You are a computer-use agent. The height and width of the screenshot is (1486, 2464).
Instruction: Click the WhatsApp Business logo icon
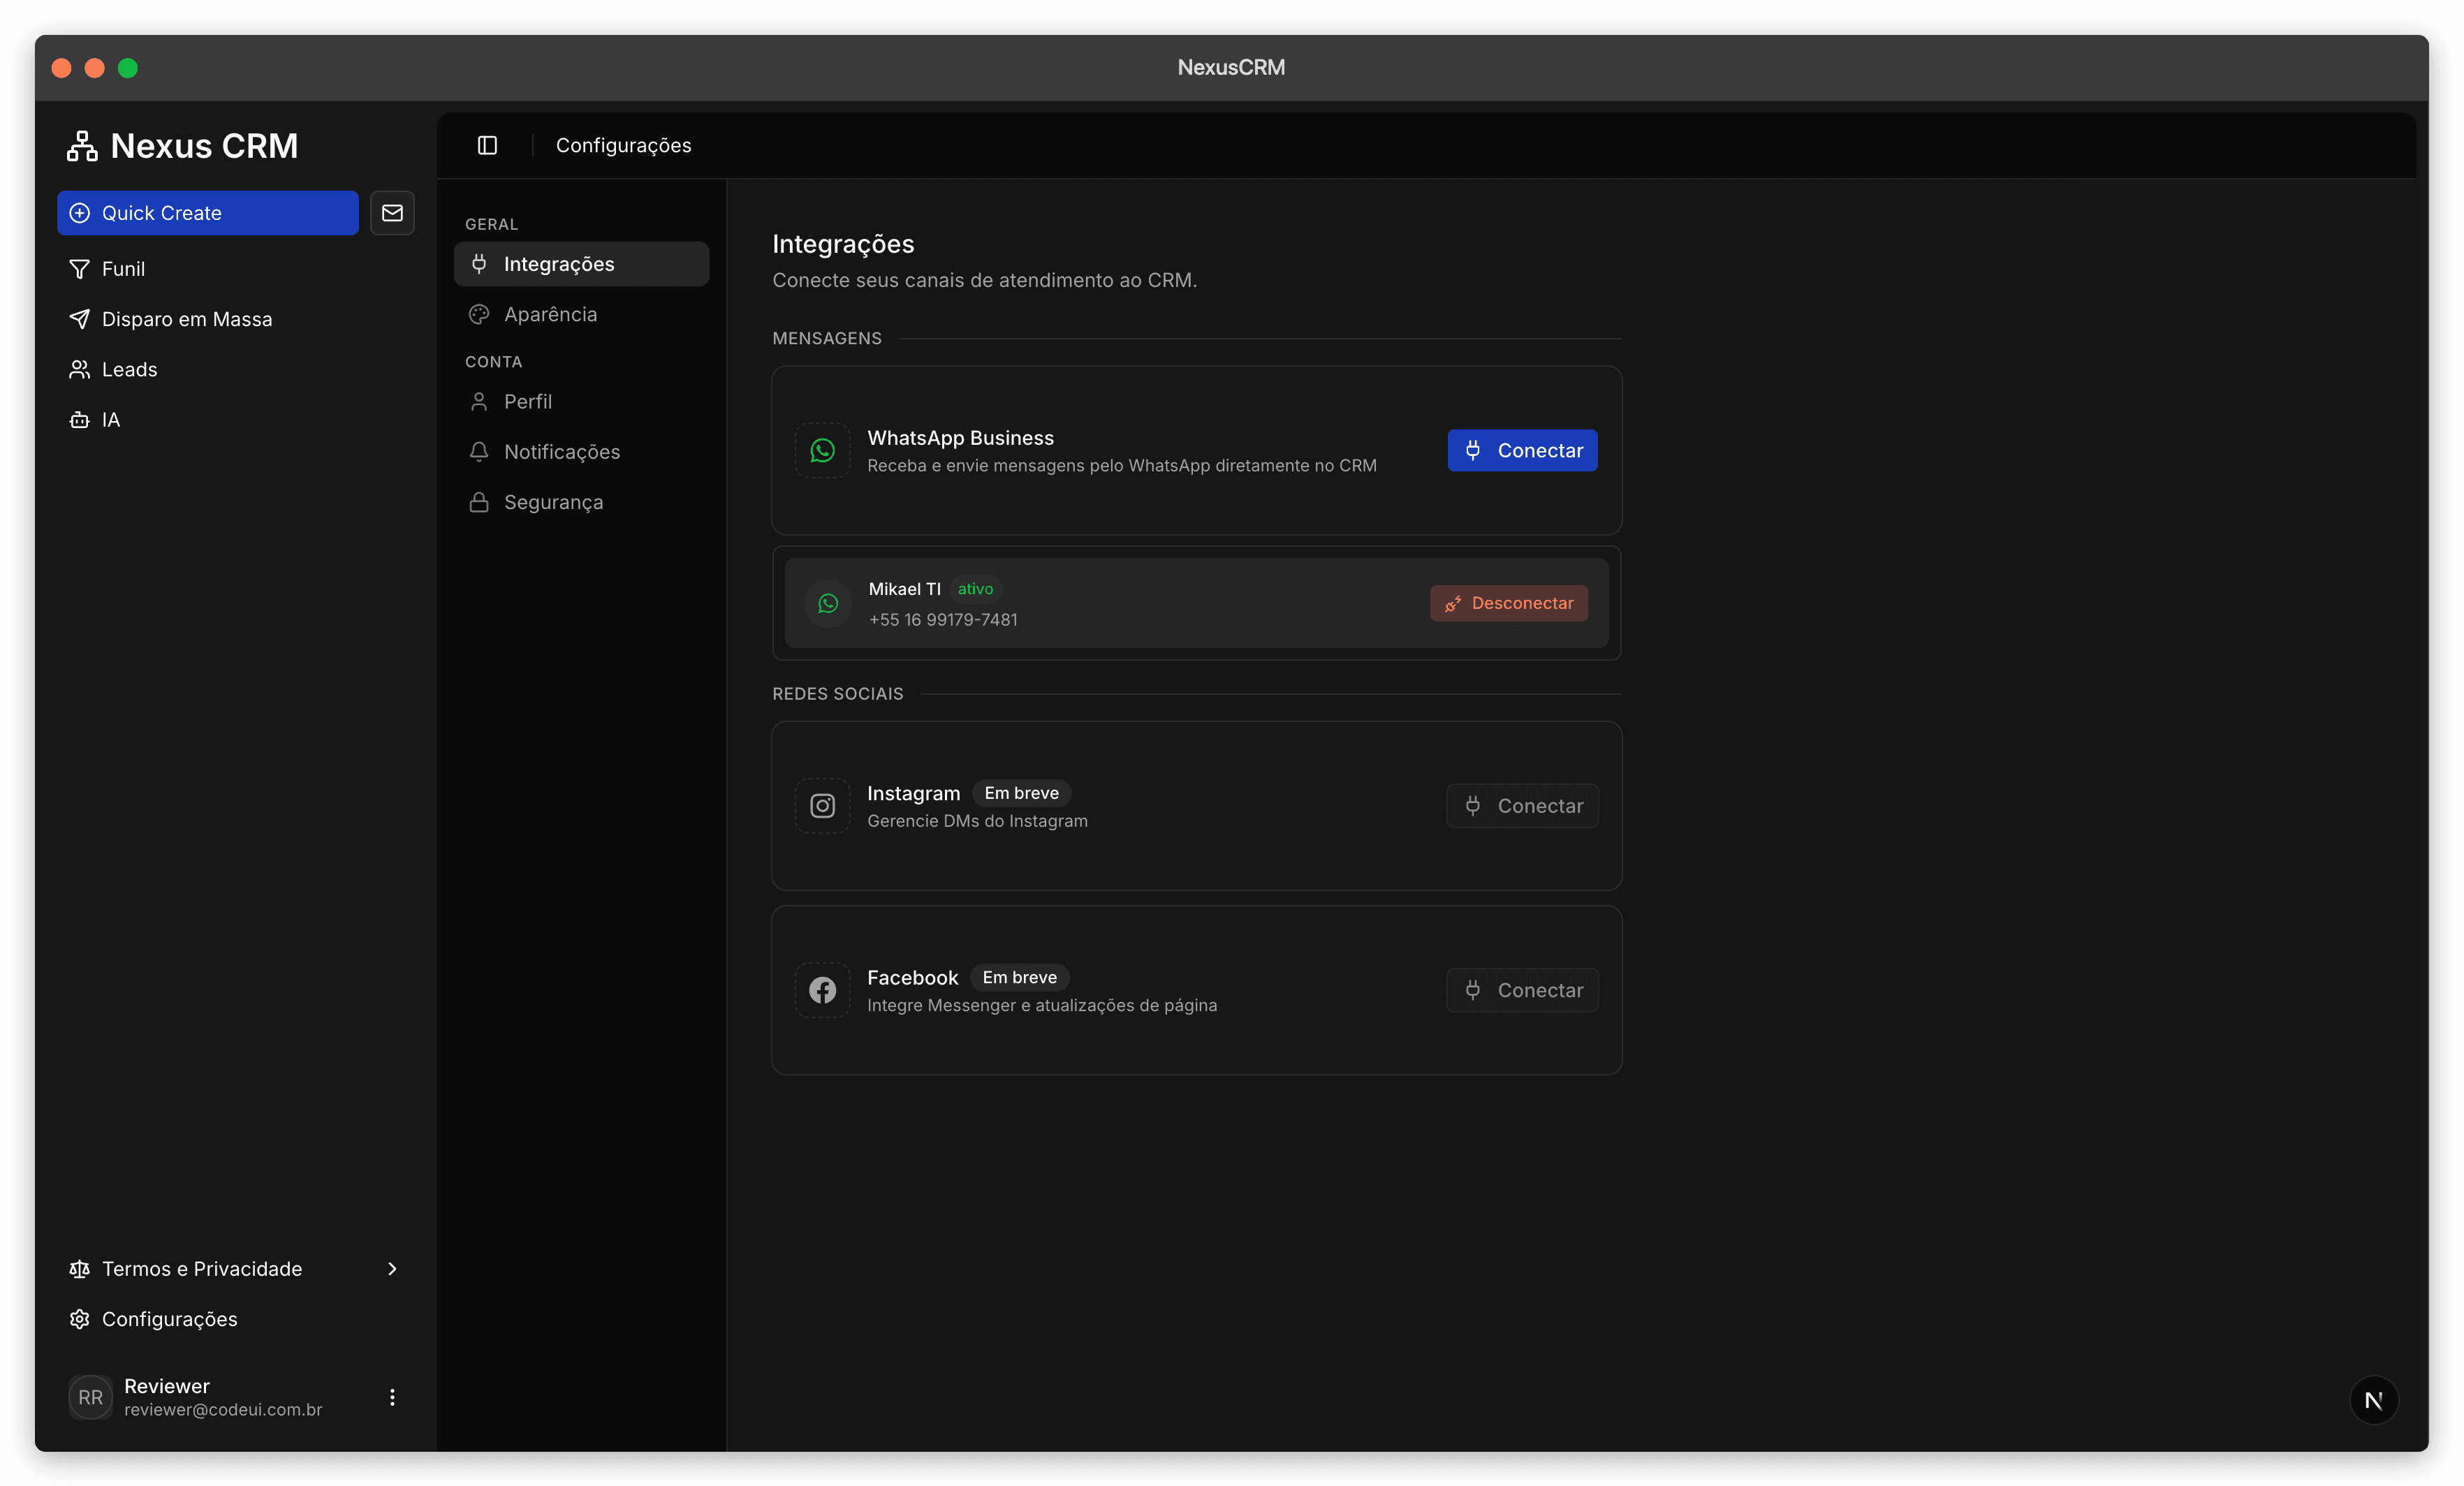tap(822, 451)
